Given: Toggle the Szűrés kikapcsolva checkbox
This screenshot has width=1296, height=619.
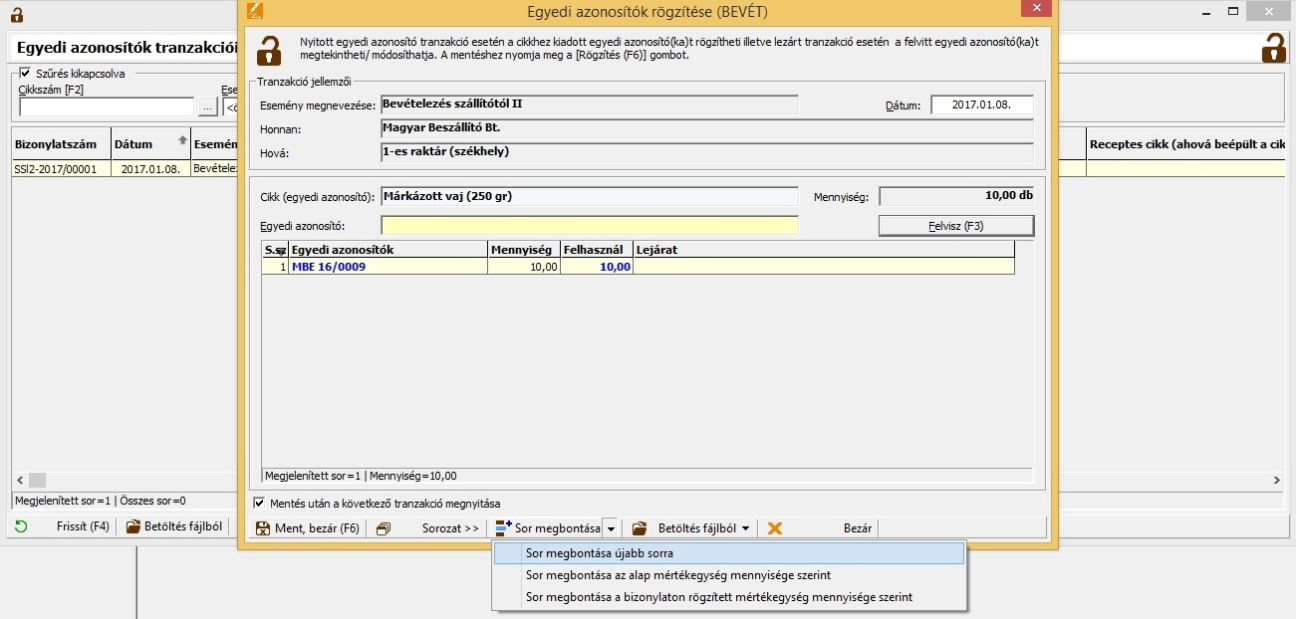Looking at the screenshot, I should [25, 73].
